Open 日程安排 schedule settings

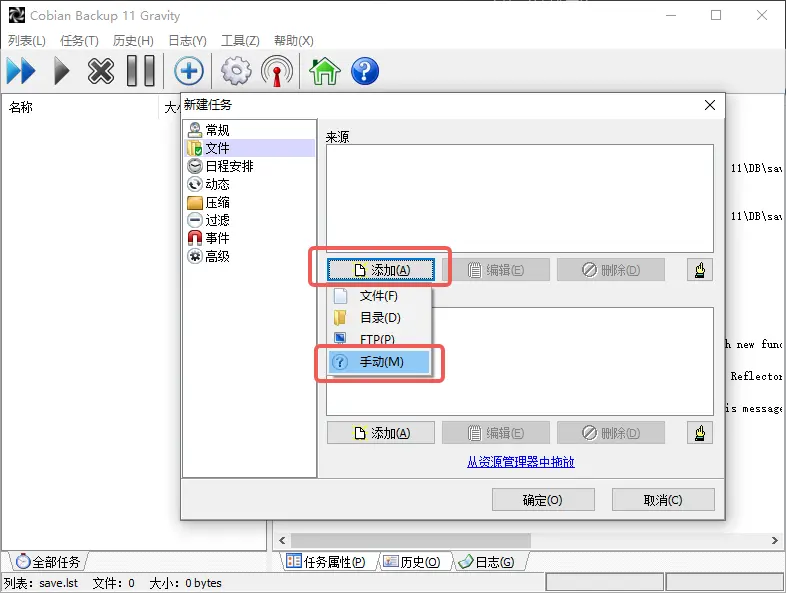221,166
